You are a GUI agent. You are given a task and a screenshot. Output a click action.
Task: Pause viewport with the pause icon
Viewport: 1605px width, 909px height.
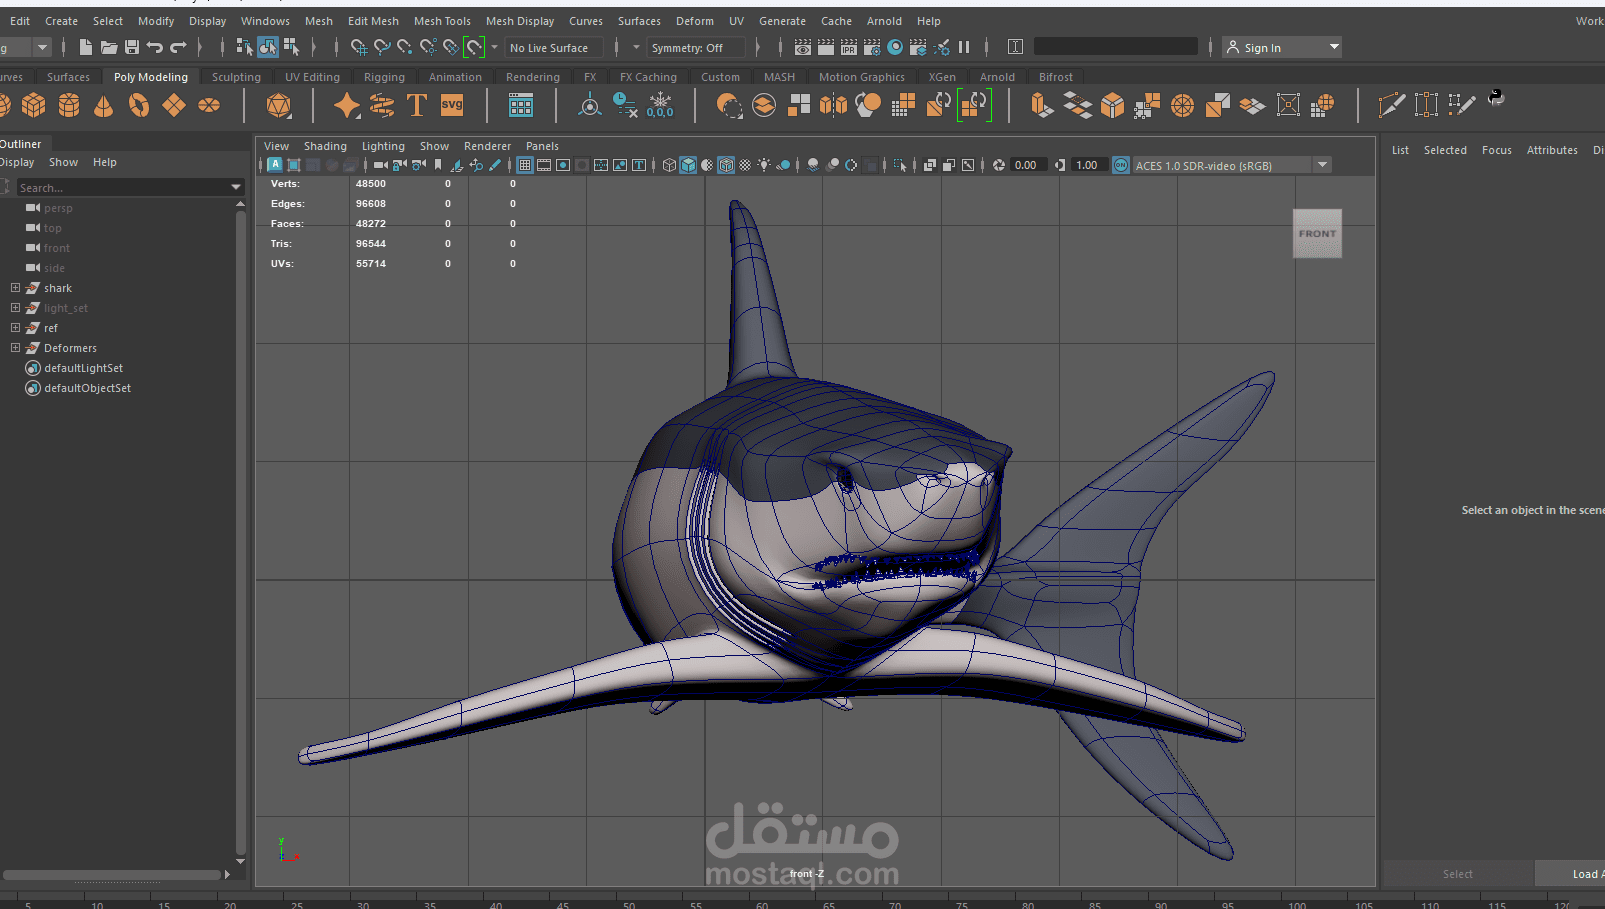click(x=964, y=47)
